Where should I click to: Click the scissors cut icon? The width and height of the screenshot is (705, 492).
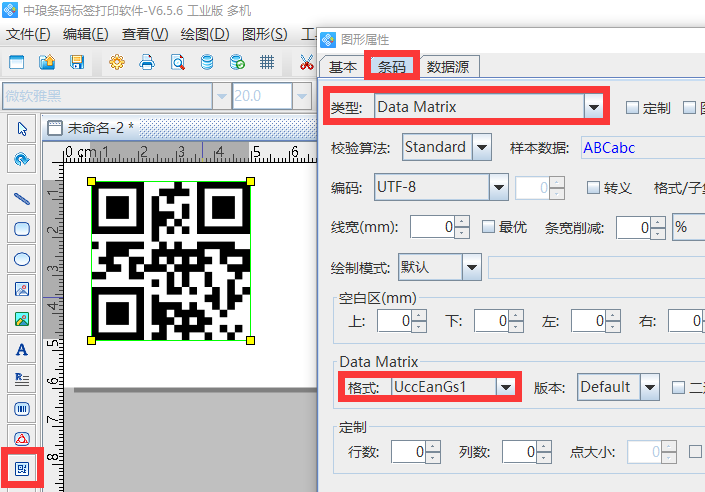[x=307, y=62]
